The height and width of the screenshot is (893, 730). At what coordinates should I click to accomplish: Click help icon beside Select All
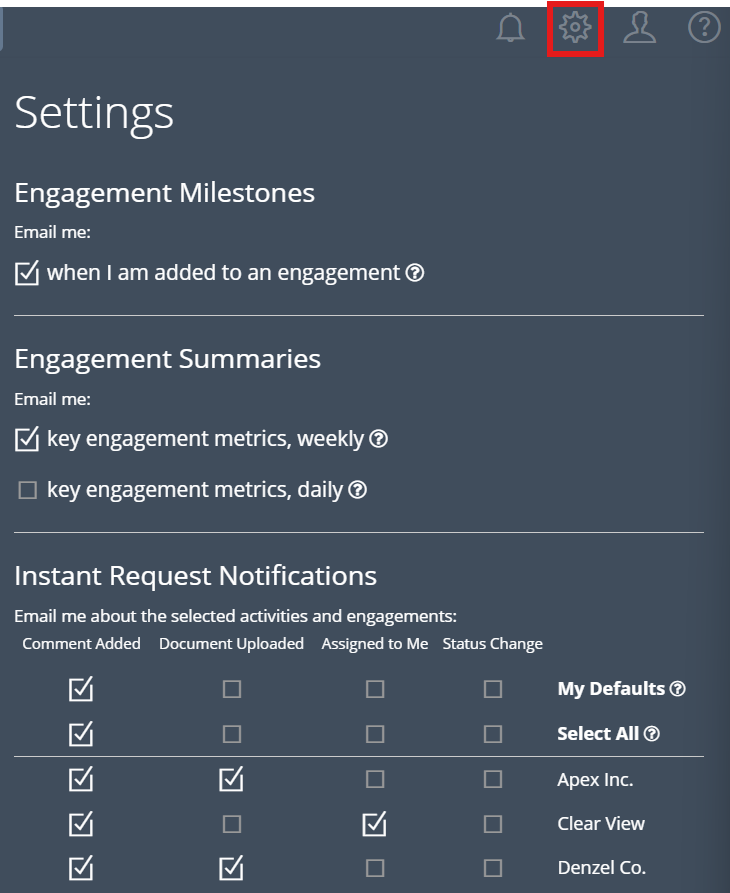click(x=652, y=734)
